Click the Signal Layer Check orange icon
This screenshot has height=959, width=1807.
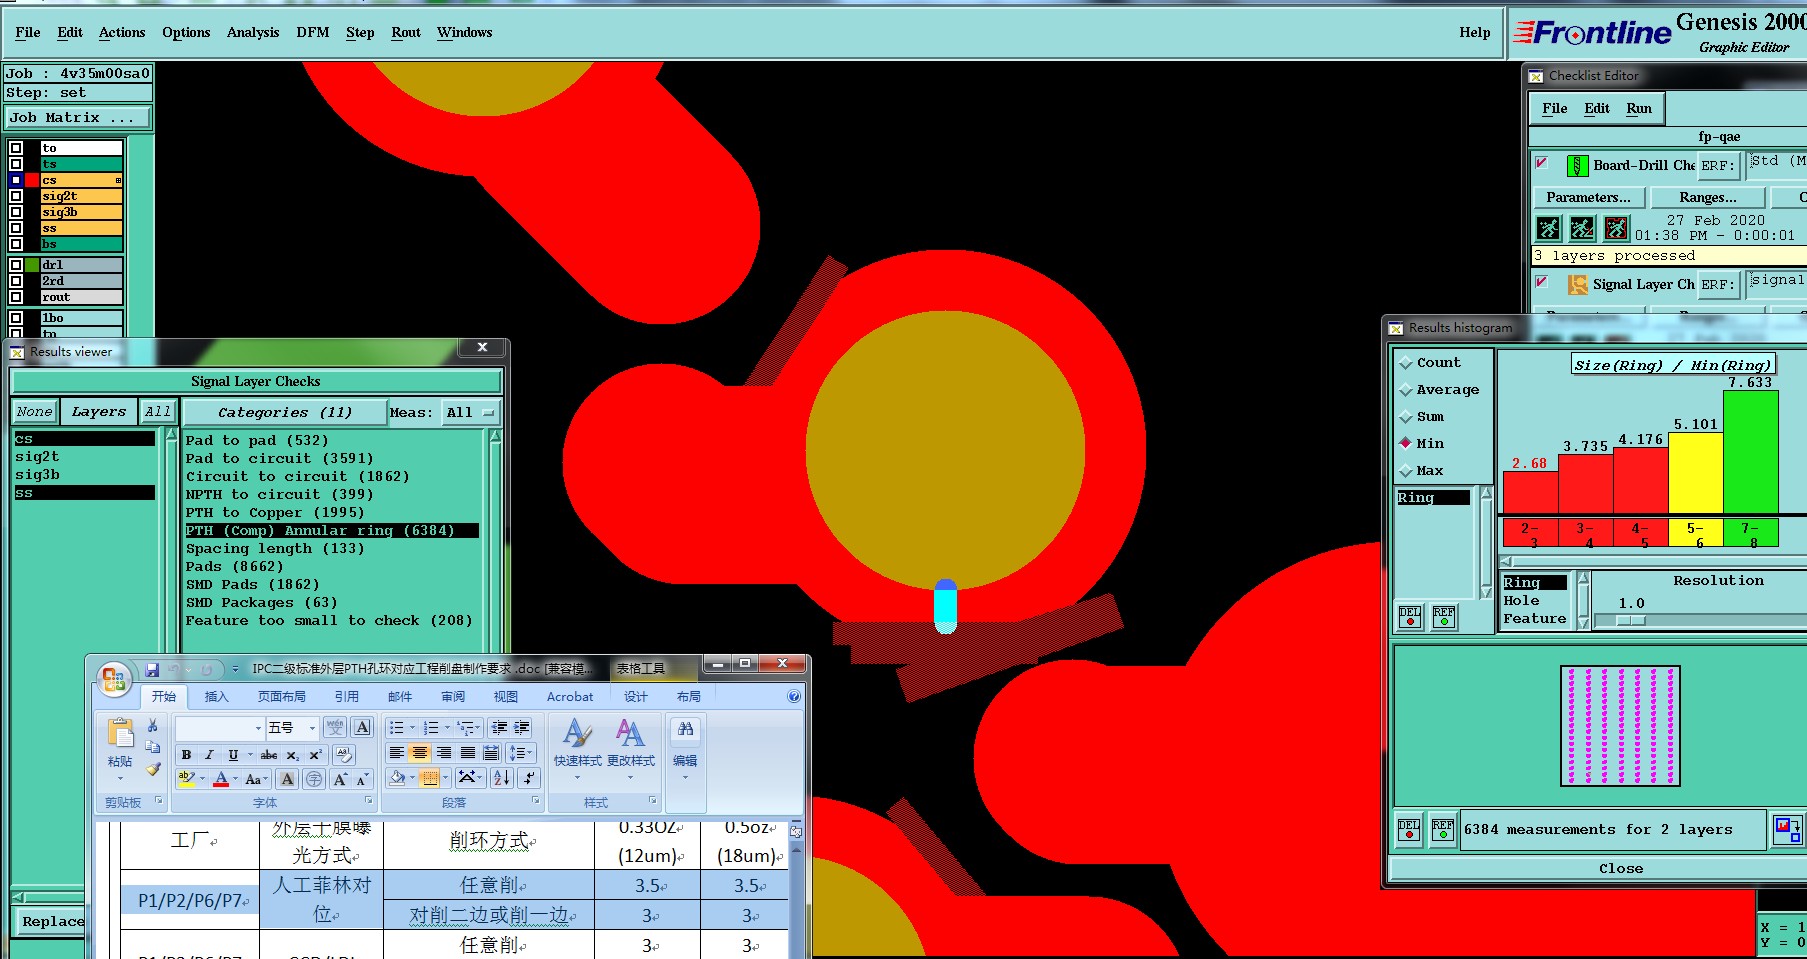[x=1578, y=285]
